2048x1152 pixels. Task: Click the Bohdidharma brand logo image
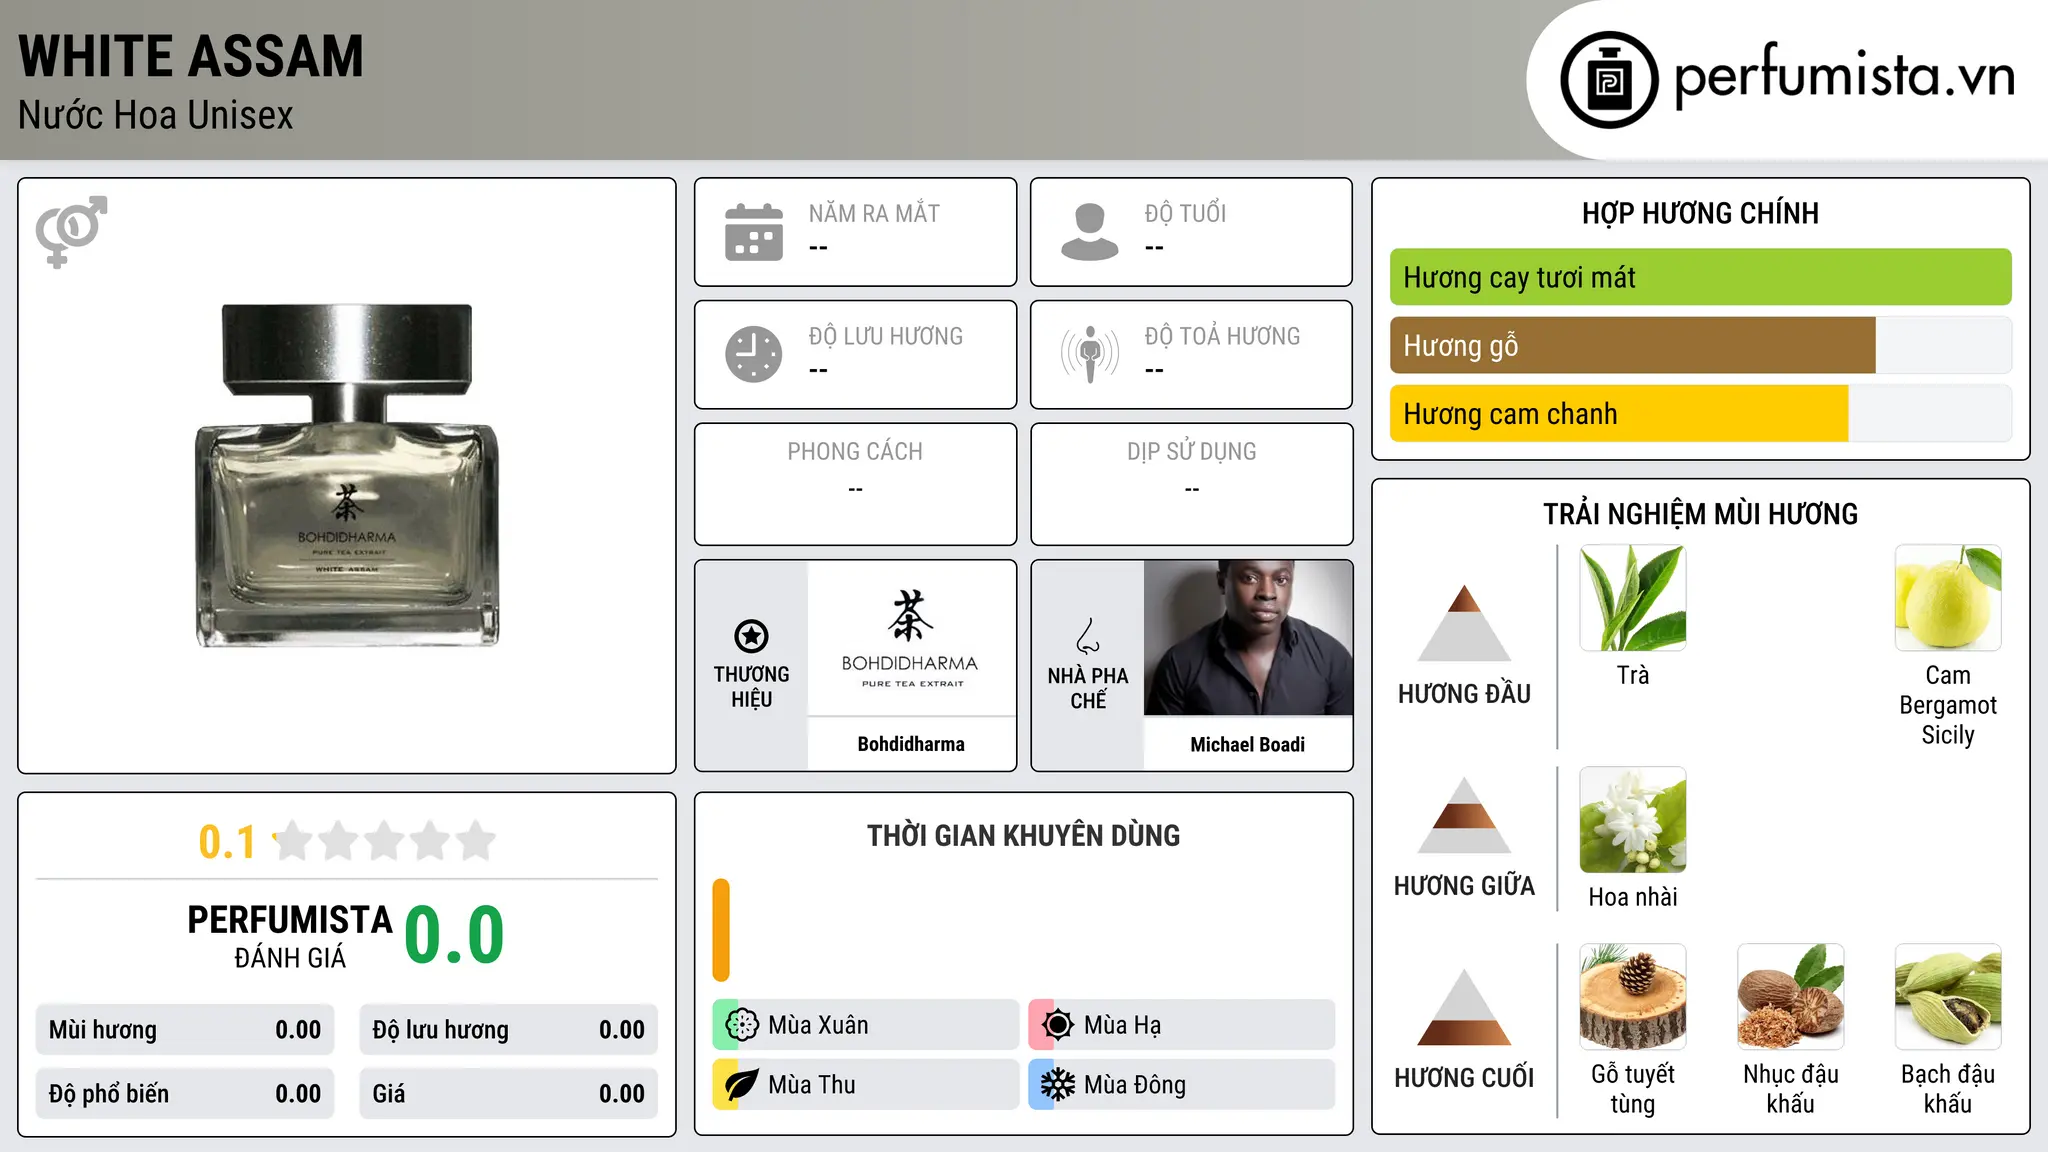[911, 638]
